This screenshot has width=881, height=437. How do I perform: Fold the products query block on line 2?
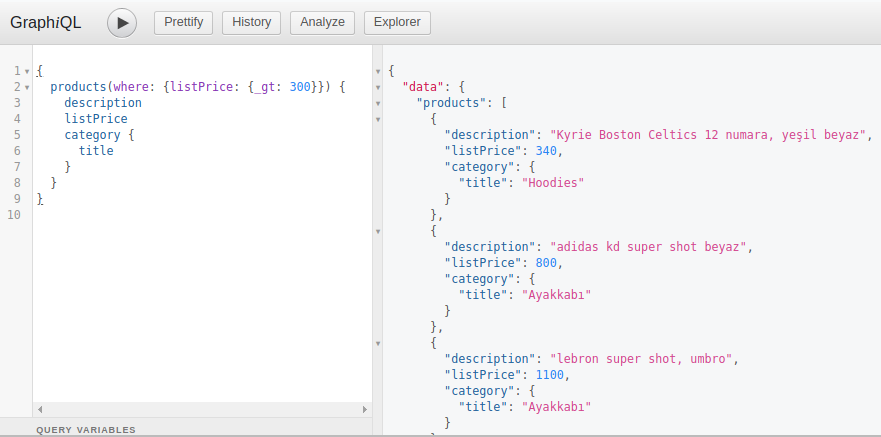tap(27, 88)
